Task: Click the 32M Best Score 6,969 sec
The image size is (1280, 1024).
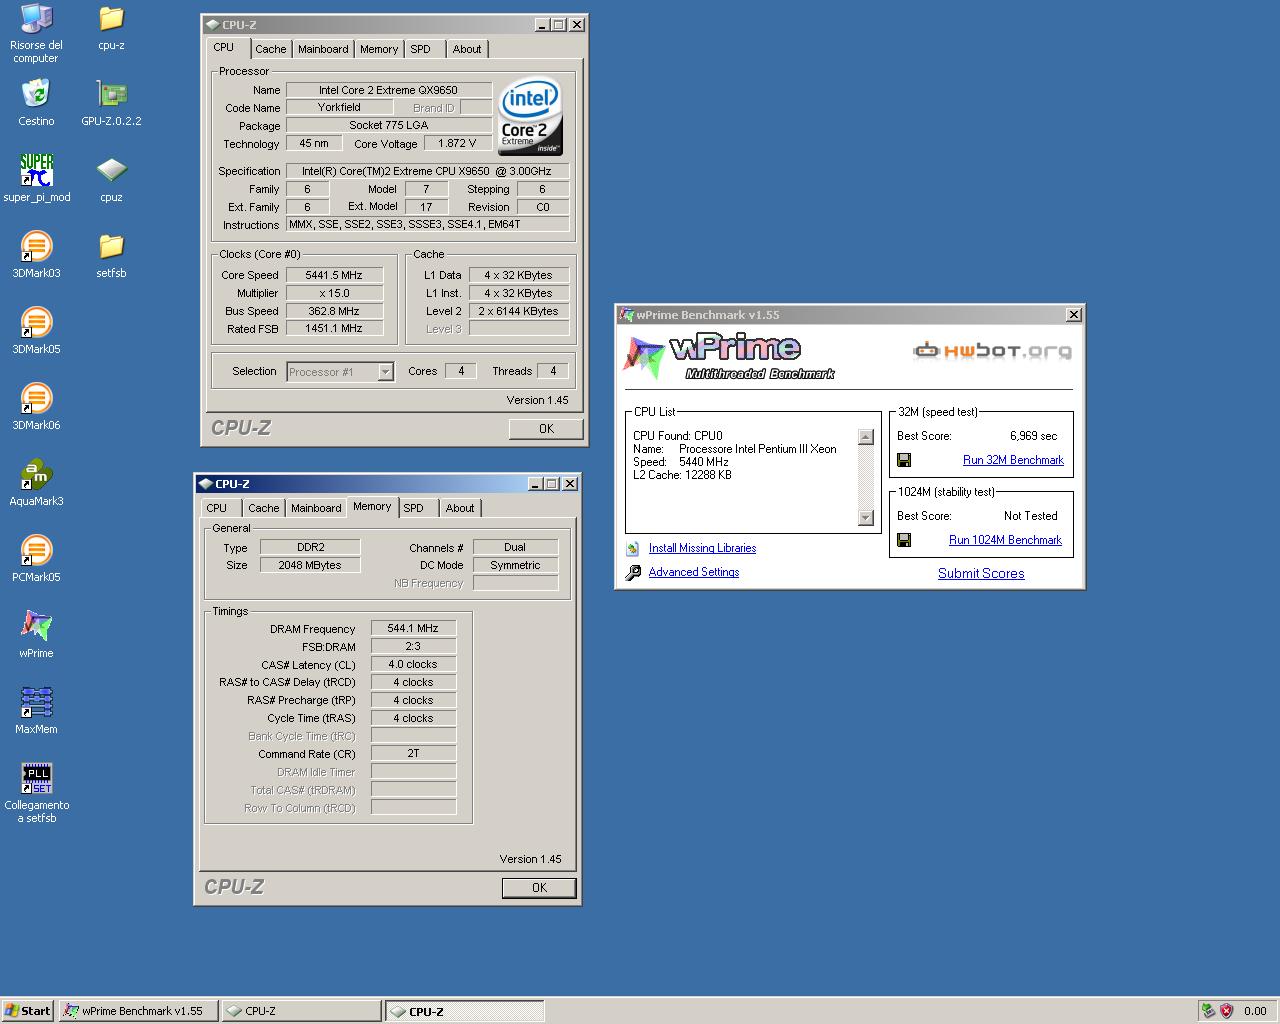Action: [x=1033, y=436]
